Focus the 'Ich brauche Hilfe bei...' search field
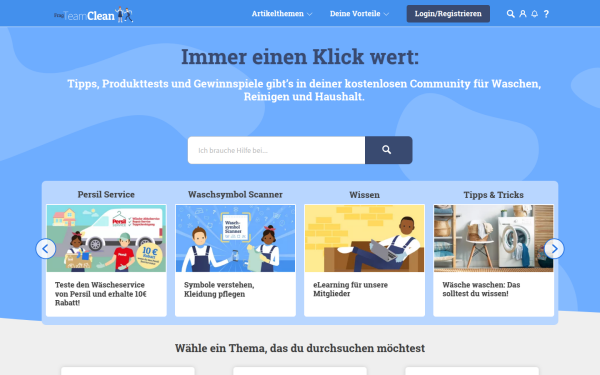Viewport: 600px width, 375px height. click(276, 150)
